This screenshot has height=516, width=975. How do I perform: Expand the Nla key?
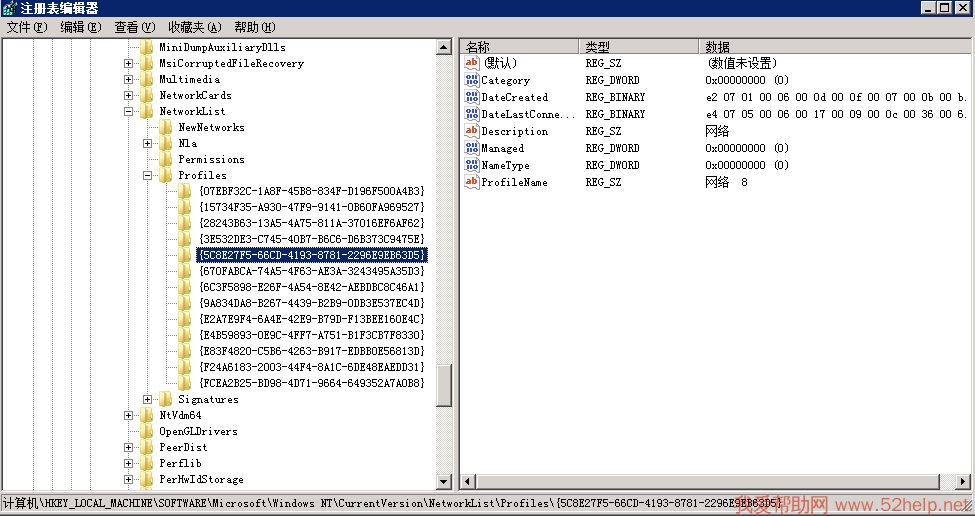pyautogui.click(x=147, y=144)
